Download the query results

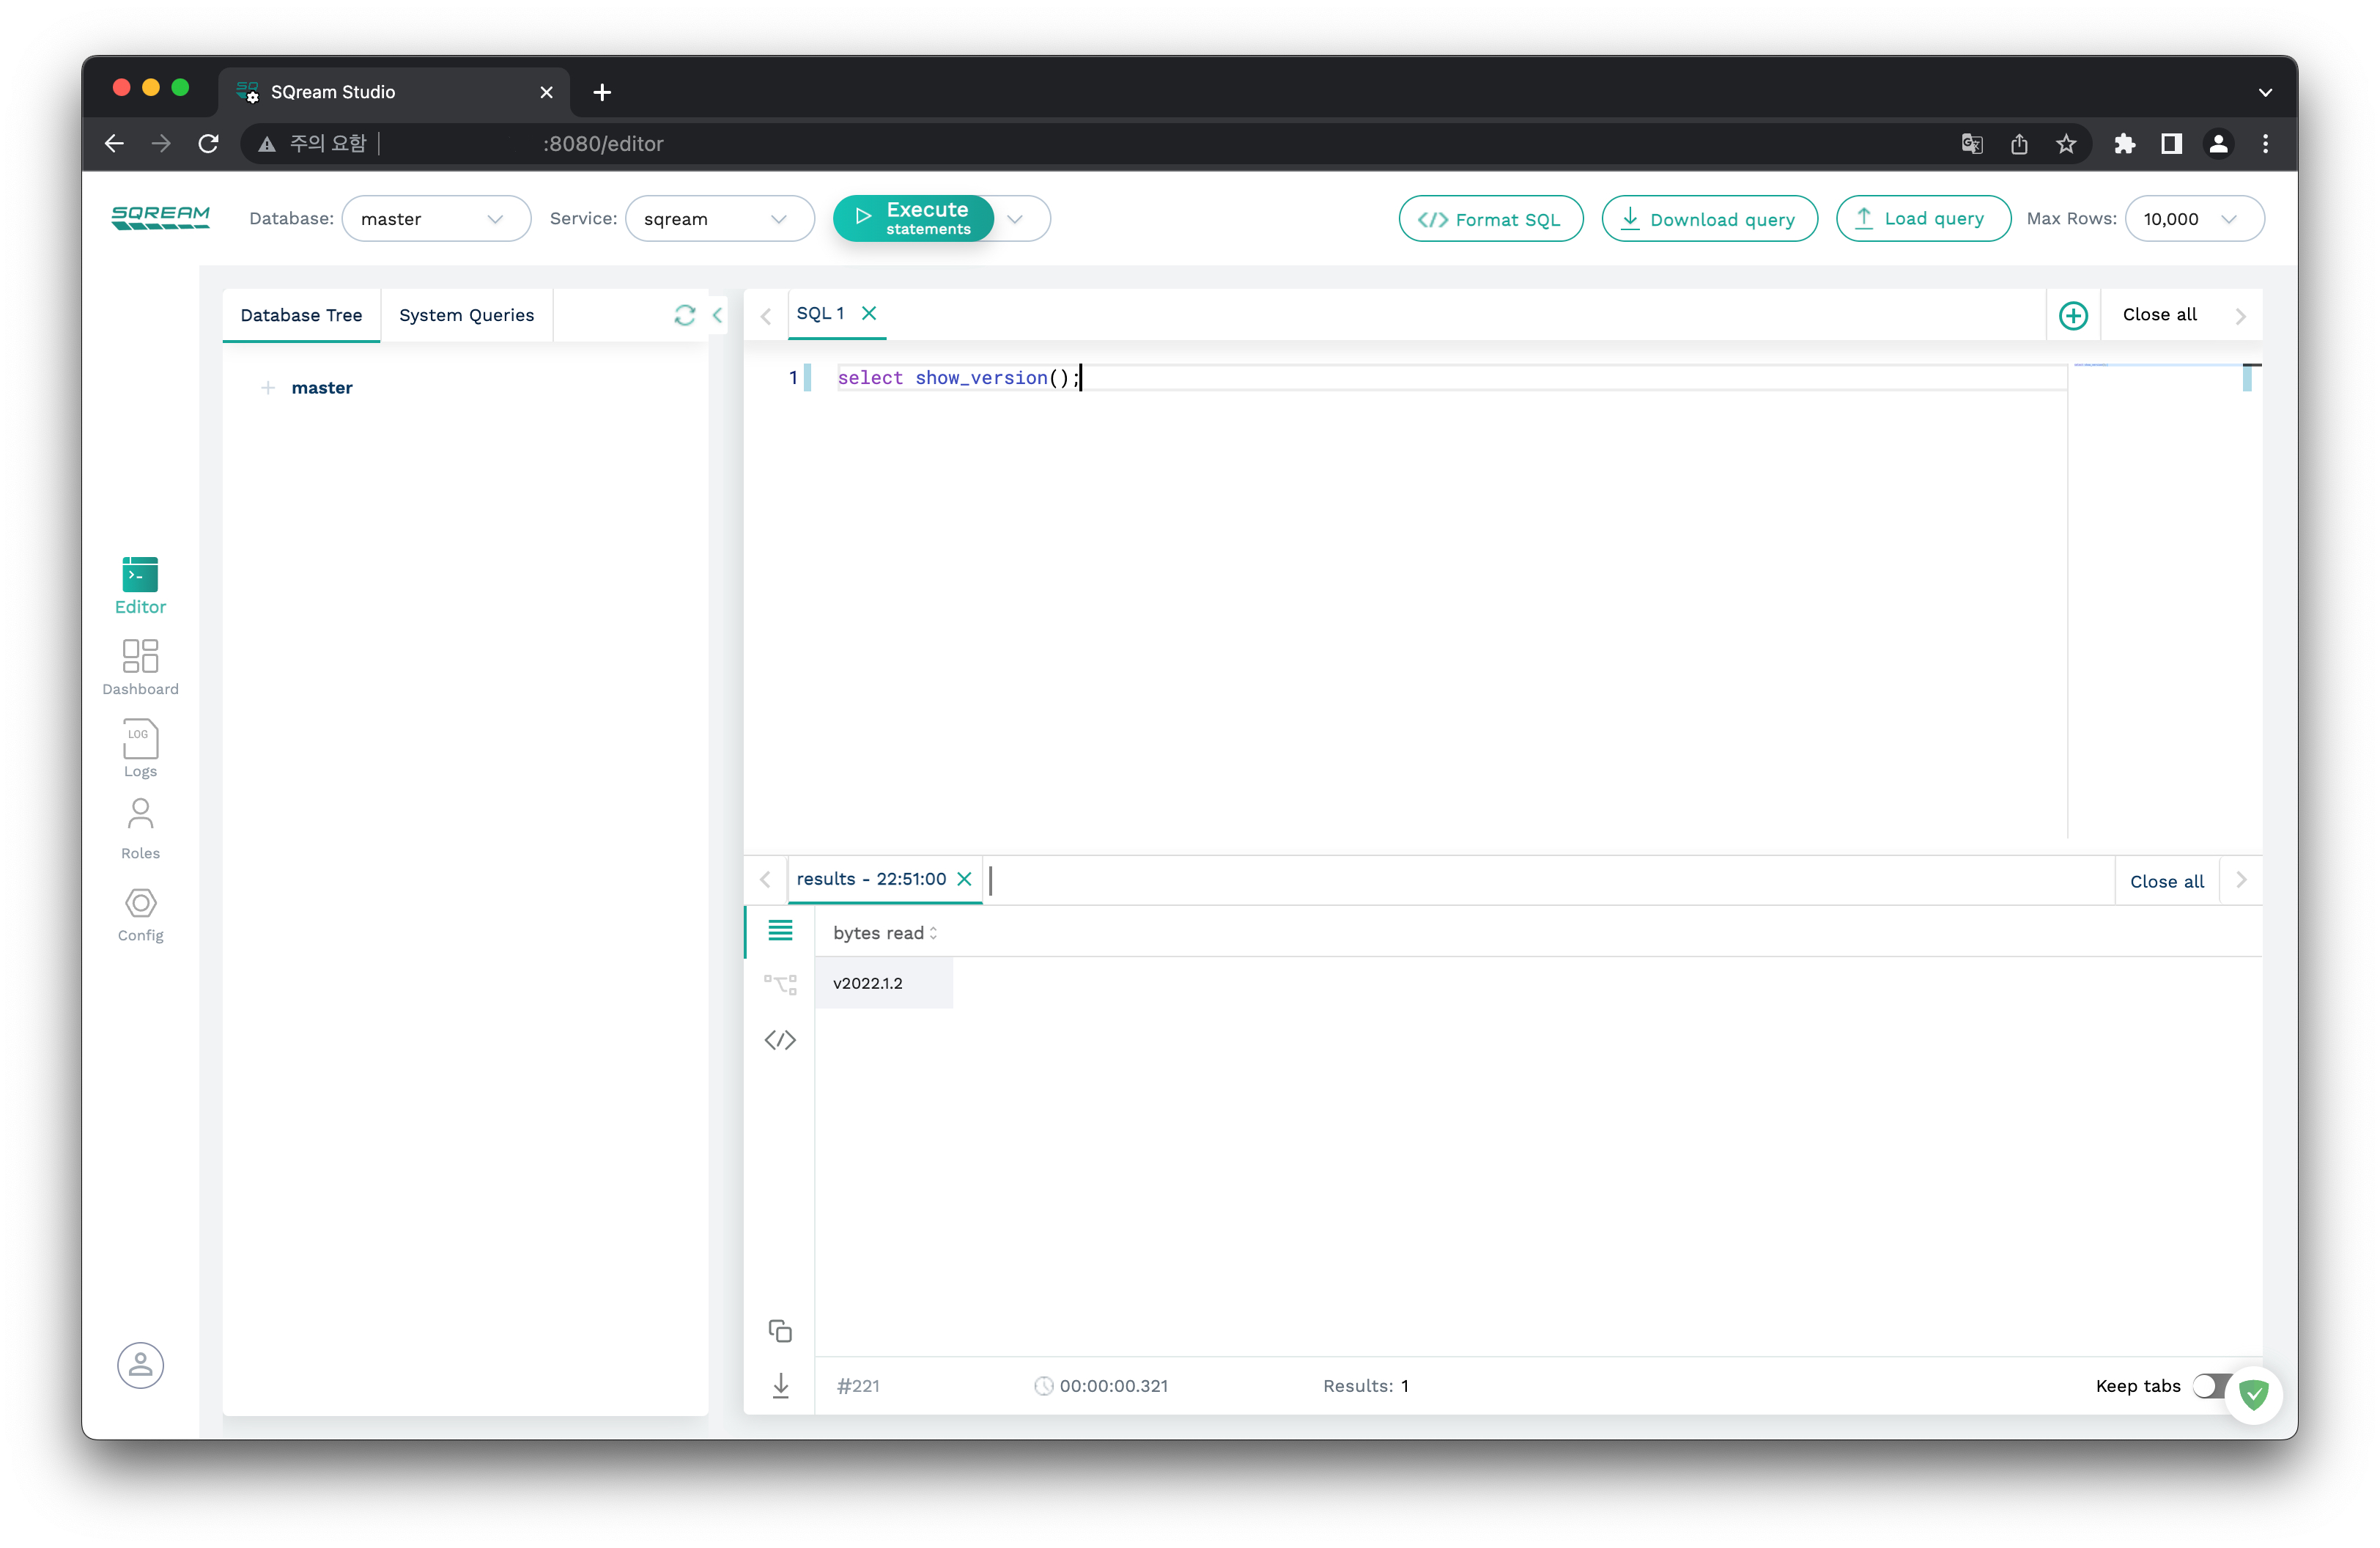point(780,1385)
